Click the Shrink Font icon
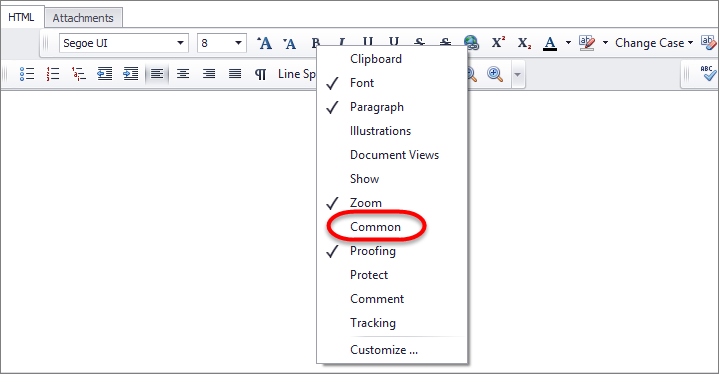This screenshot has width=719, height=374. [289, 44]
